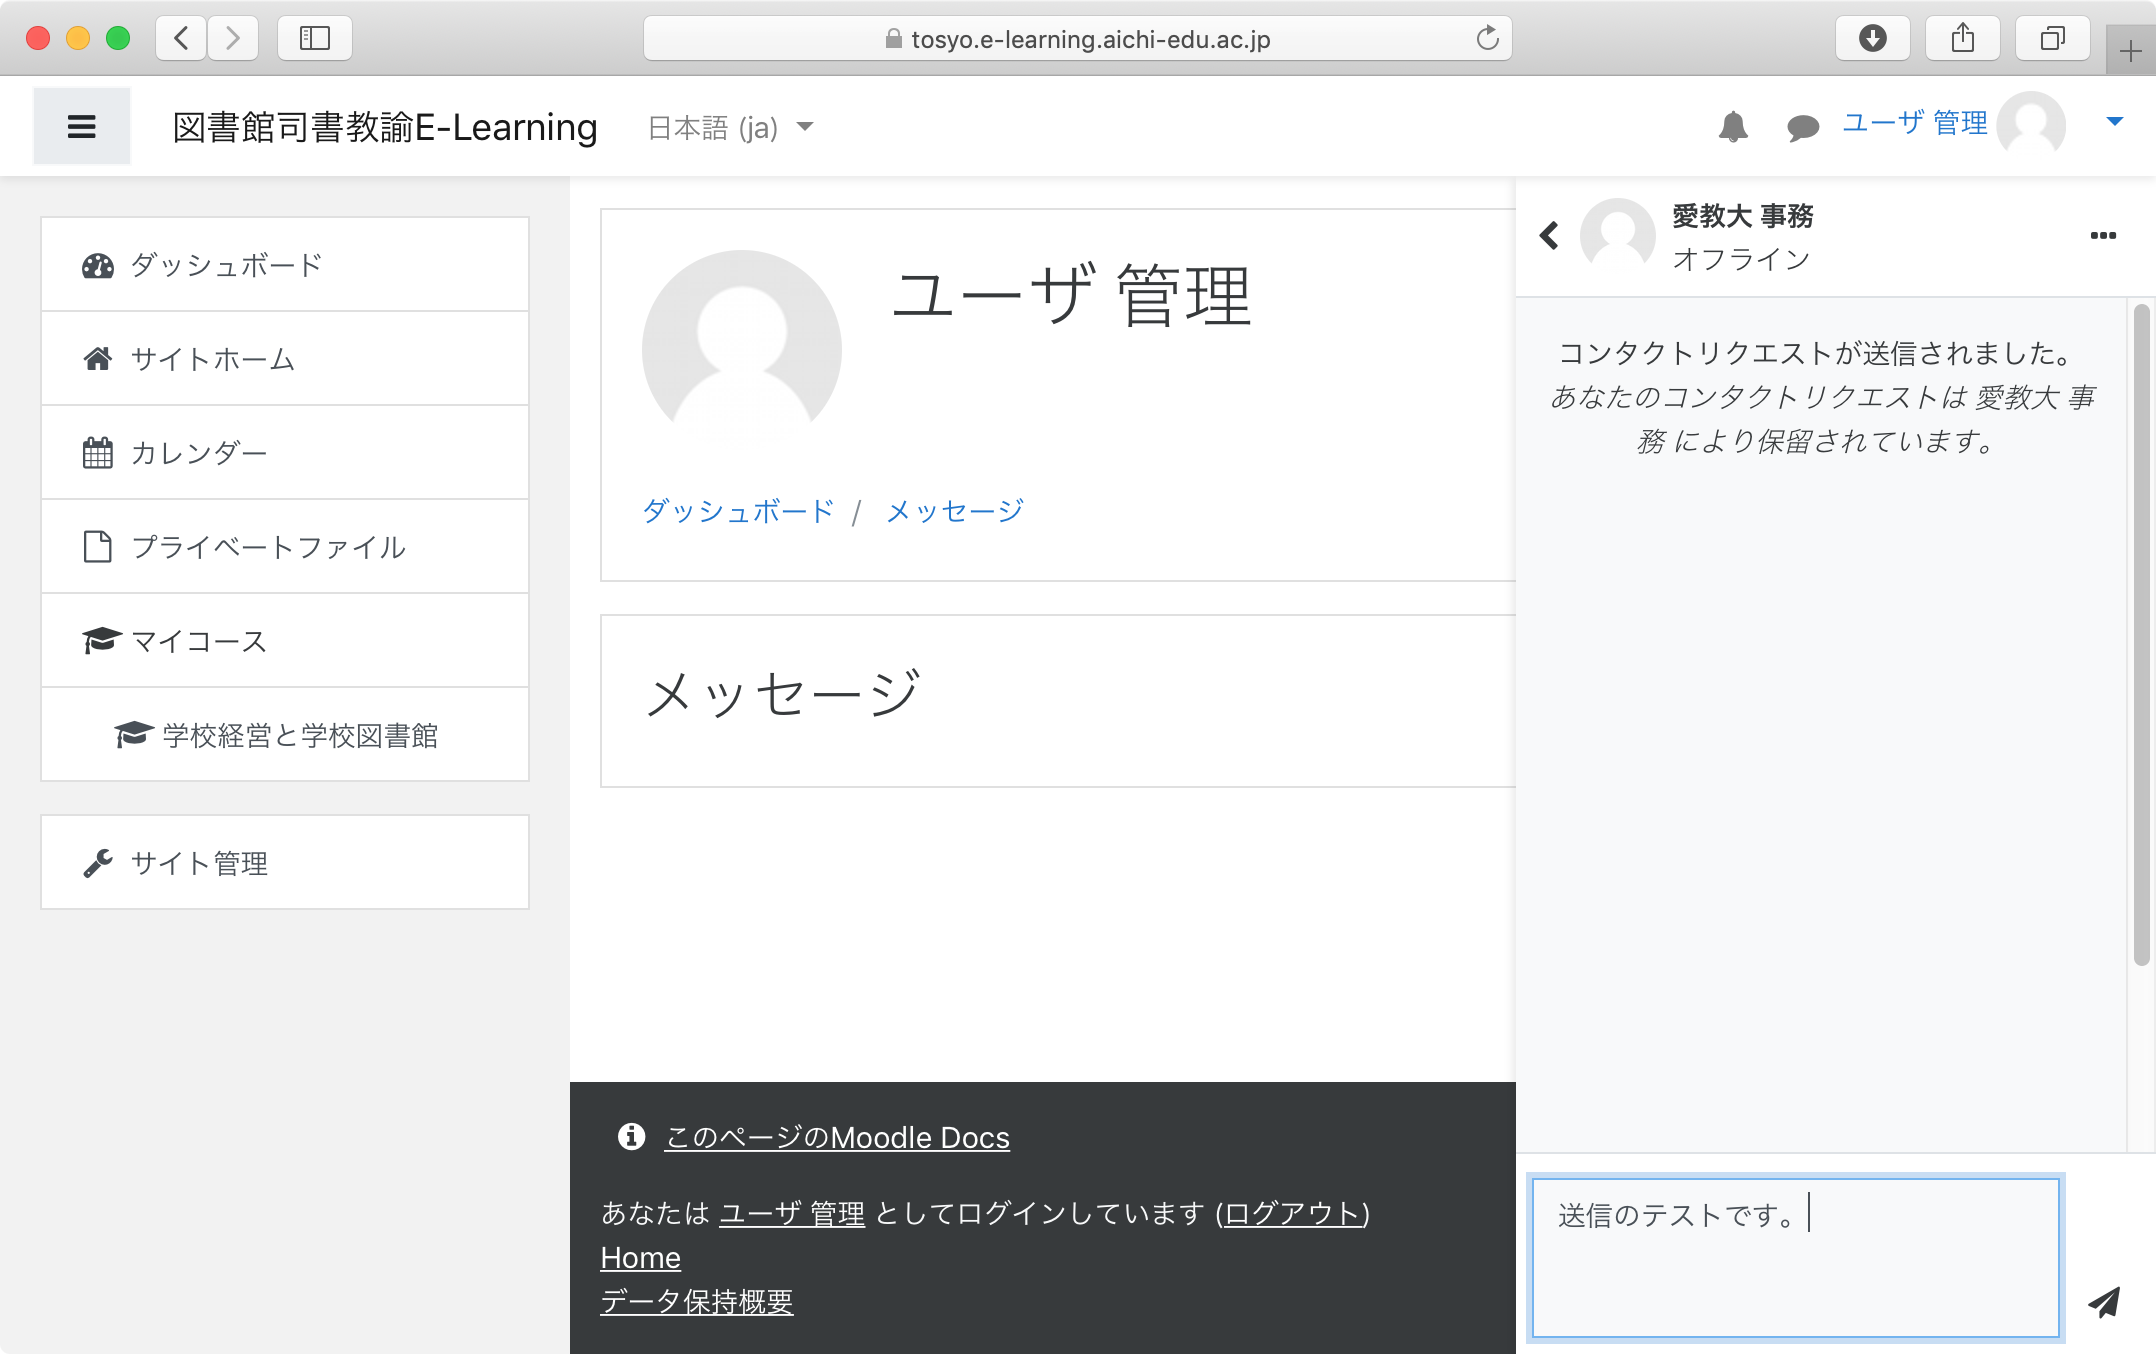Image resolution: width=2156 pixels, height=1354 pixels.
Task: Click the Moodle Docs info icon
Action: [631, 1136]
